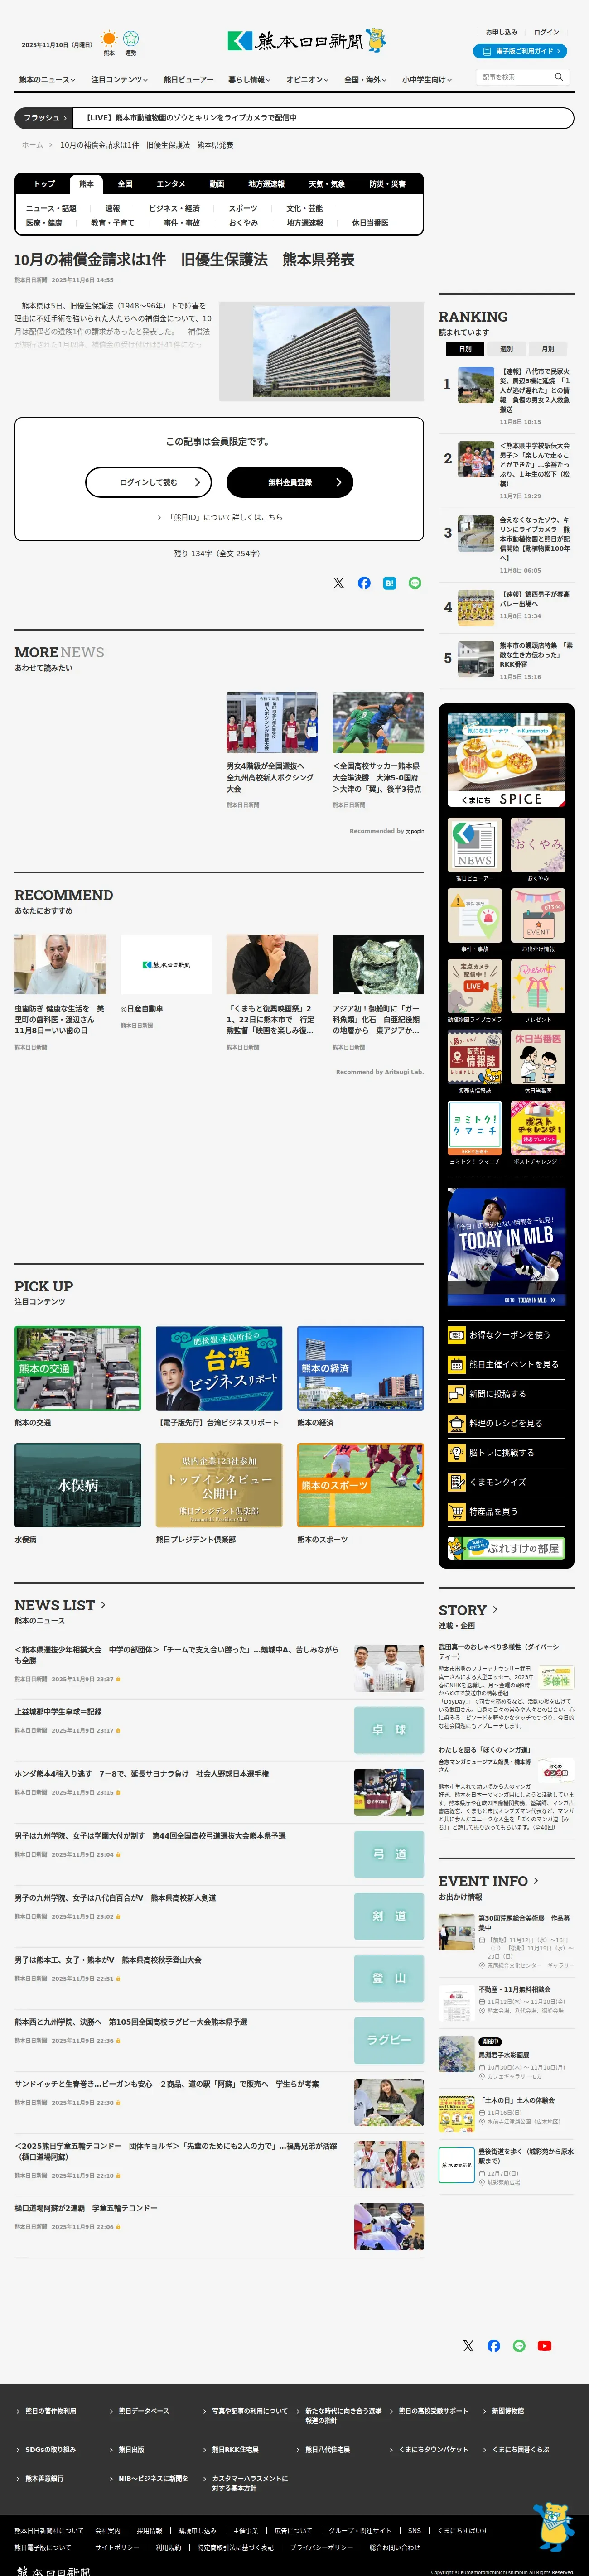This screenshot has height=2576, width=589.
Task: Open ポストチャレンジ！ tile icon
Action: pos(538,1129)
